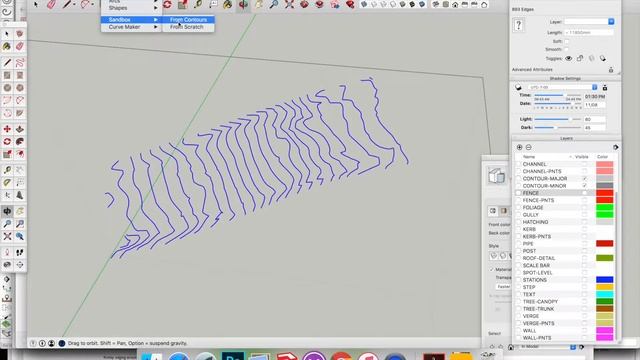640x360 pixels.
Task: Uncheck the CONTOUR-MINOR layer Visible checkbox
Action: (x=584, y=186)
